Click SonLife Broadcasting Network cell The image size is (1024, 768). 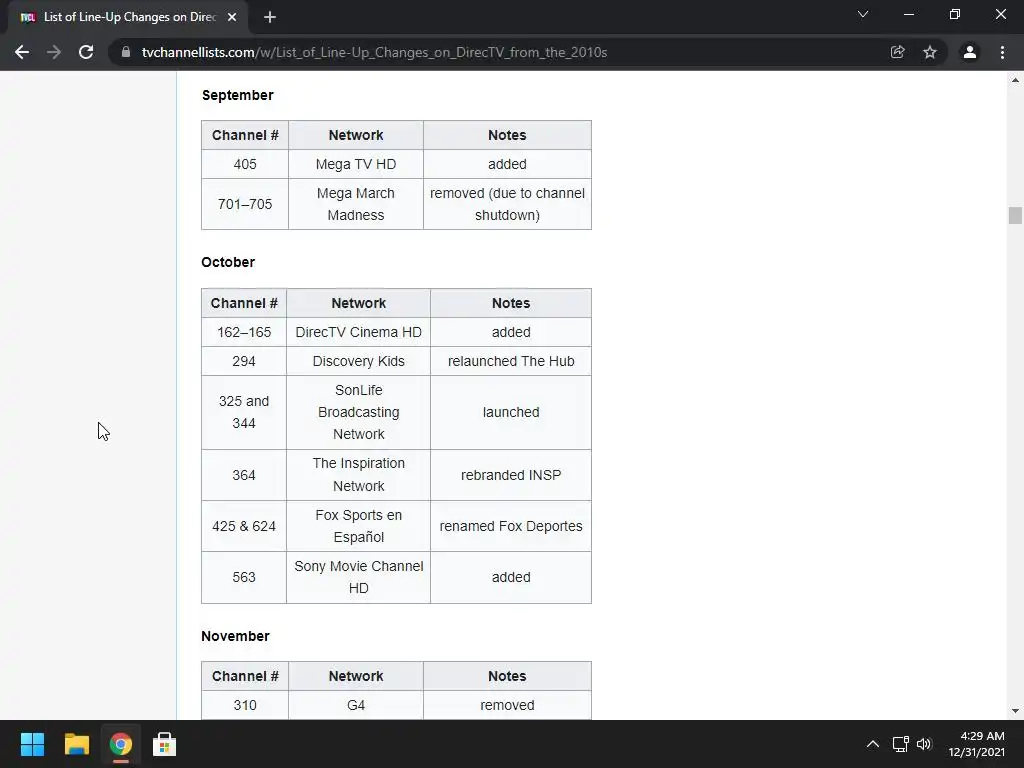tap(359, 412)
